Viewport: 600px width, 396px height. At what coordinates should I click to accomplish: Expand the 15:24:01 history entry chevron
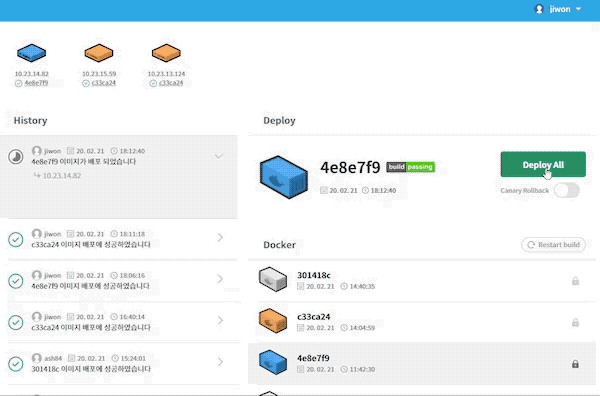pos(220,362)
